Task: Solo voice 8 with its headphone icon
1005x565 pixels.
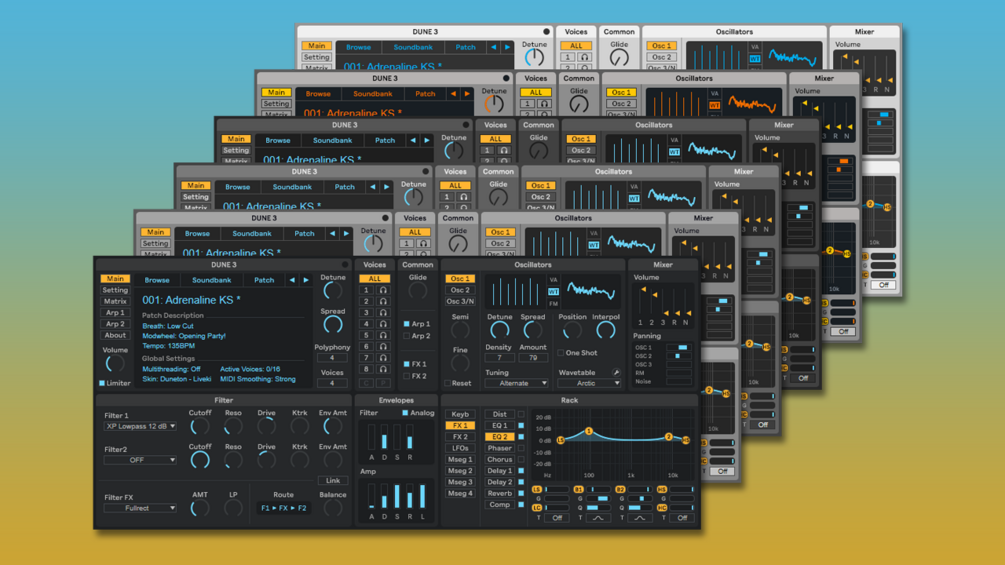Action: [383, 369]
